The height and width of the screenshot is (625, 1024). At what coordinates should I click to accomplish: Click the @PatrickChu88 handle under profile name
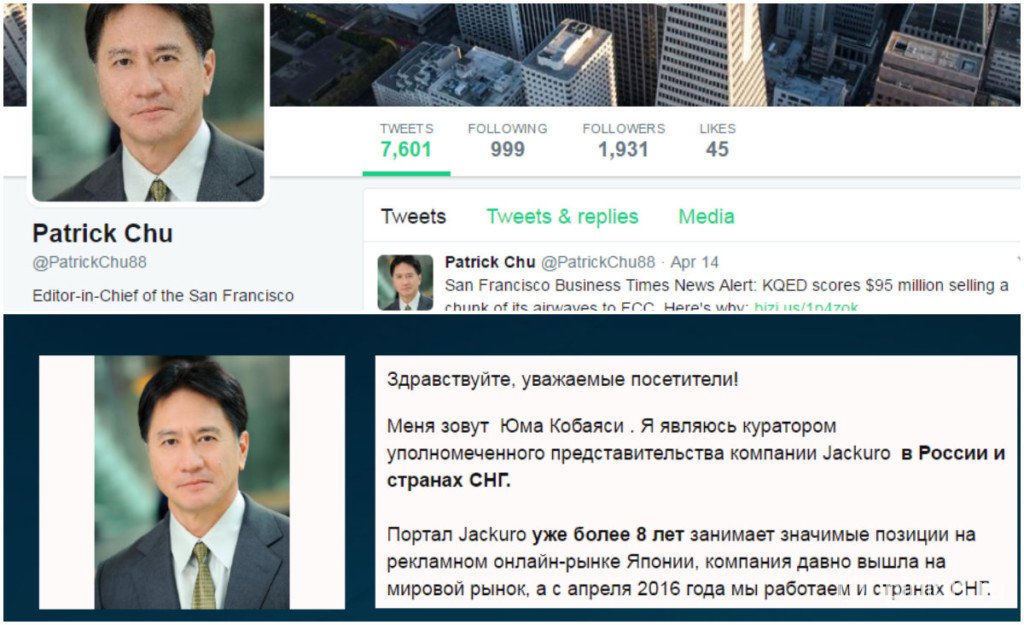[x=89, y=262]
